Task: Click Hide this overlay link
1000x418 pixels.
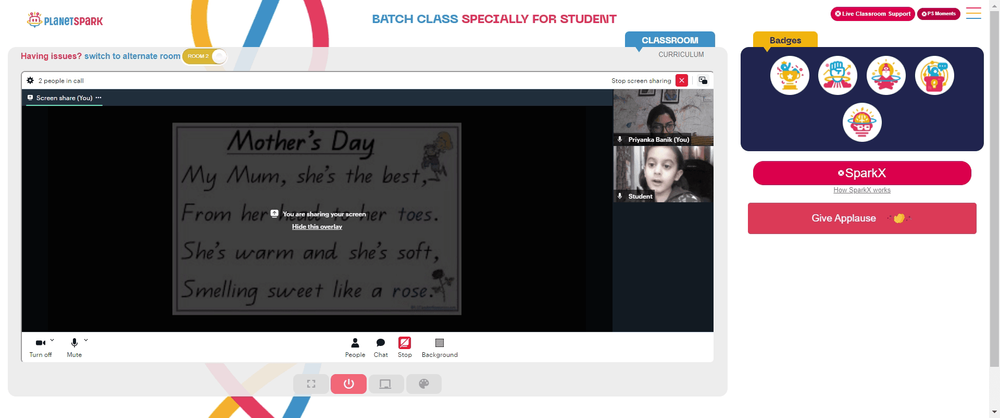Action: point(317,227)
